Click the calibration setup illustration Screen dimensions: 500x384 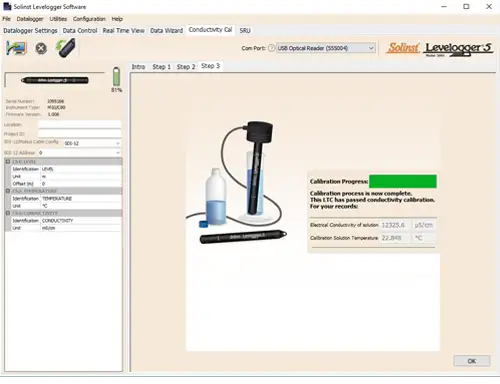[238, 182]
